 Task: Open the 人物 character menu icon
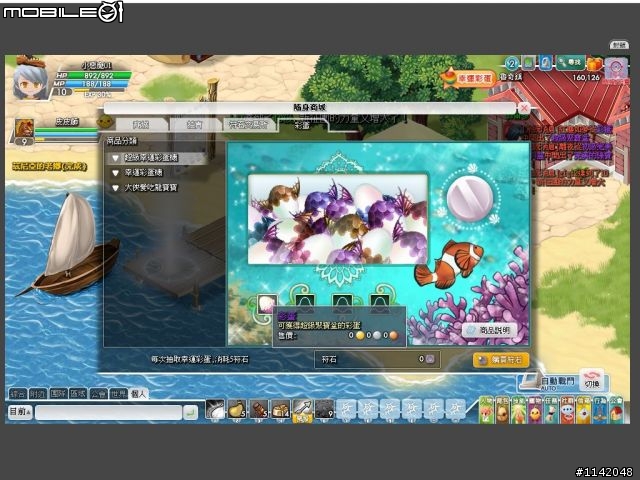tap(487, 411)
